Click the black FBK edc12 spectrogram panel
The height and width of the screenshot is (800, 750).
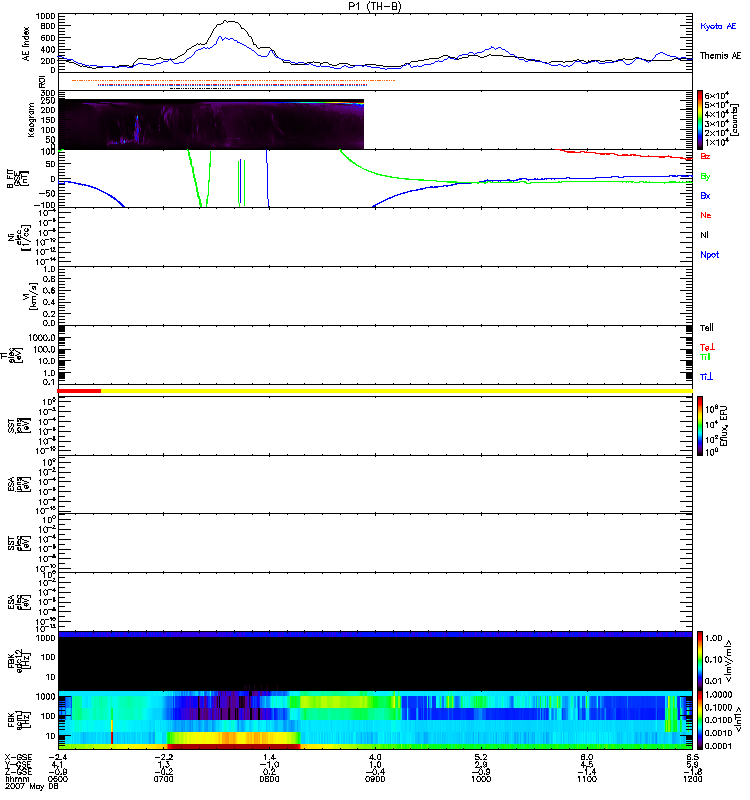click(x=376, y=663)
